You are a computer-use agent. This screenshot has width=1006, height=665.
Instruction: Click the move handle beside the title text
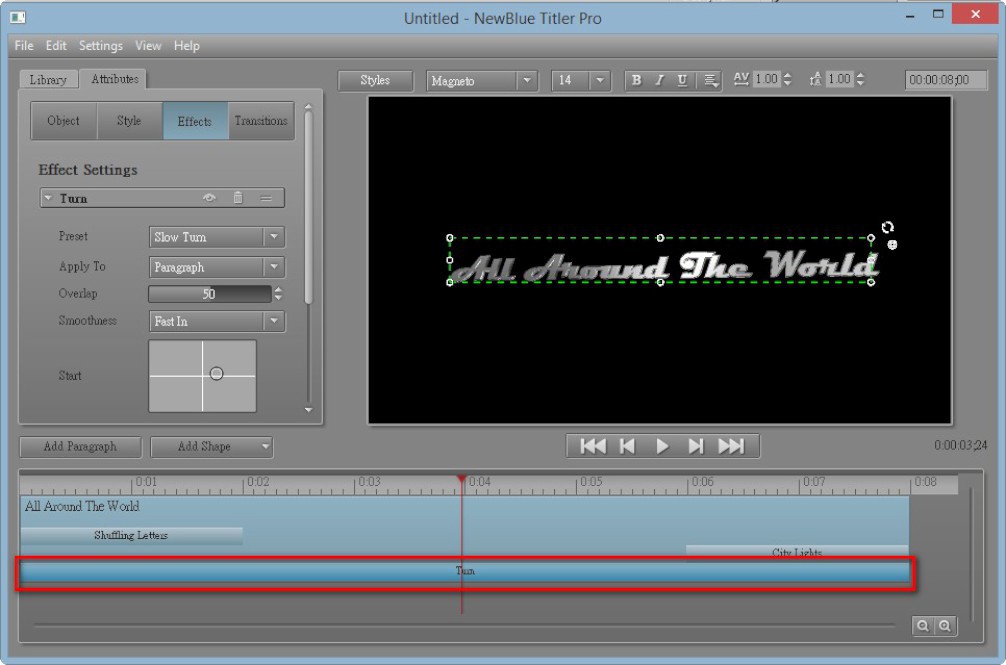tap(892, 244)
